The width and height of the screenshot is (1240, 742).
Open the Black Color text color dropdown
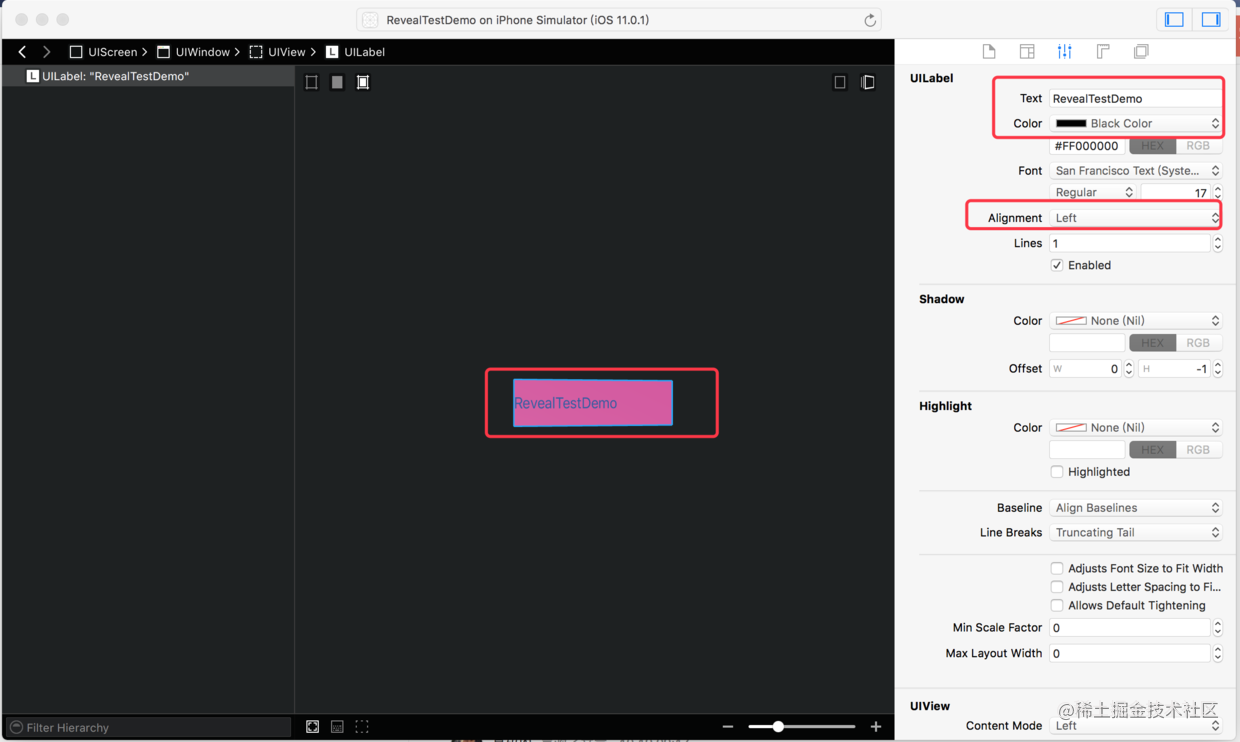point(1135,123)
